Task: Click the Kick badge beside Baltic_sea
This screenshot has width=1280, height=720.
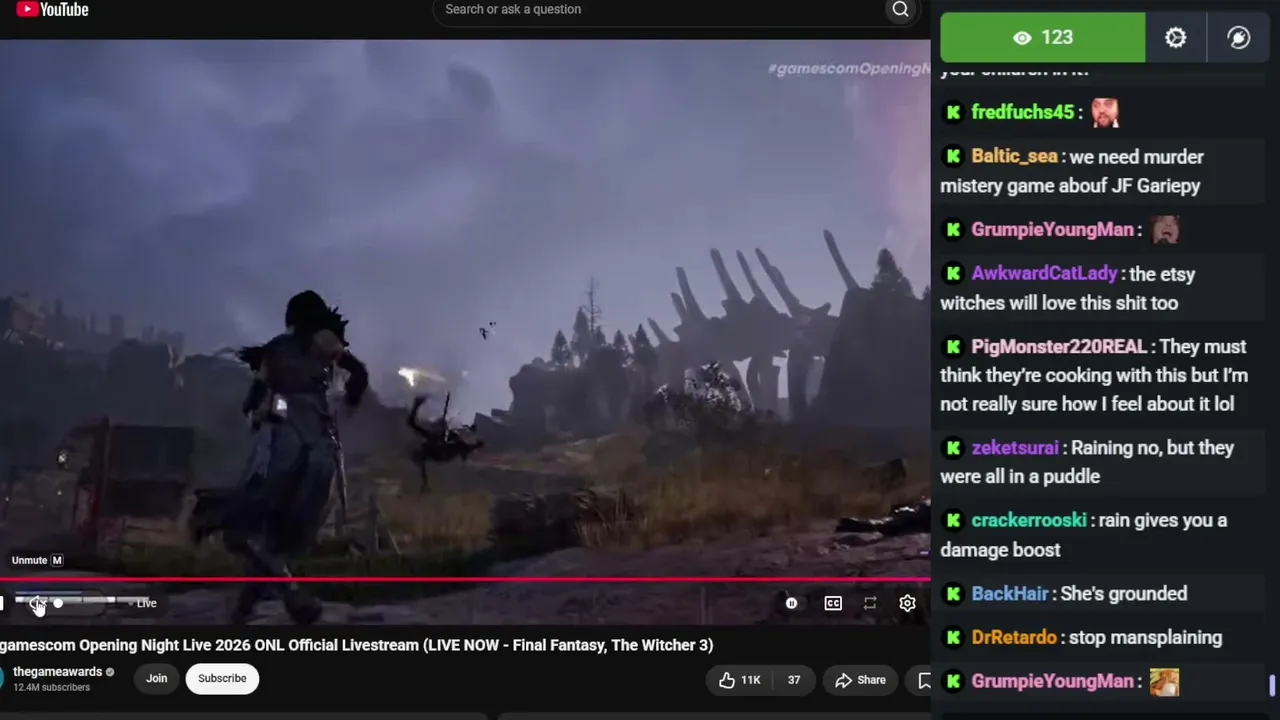Action: point(953,156)
